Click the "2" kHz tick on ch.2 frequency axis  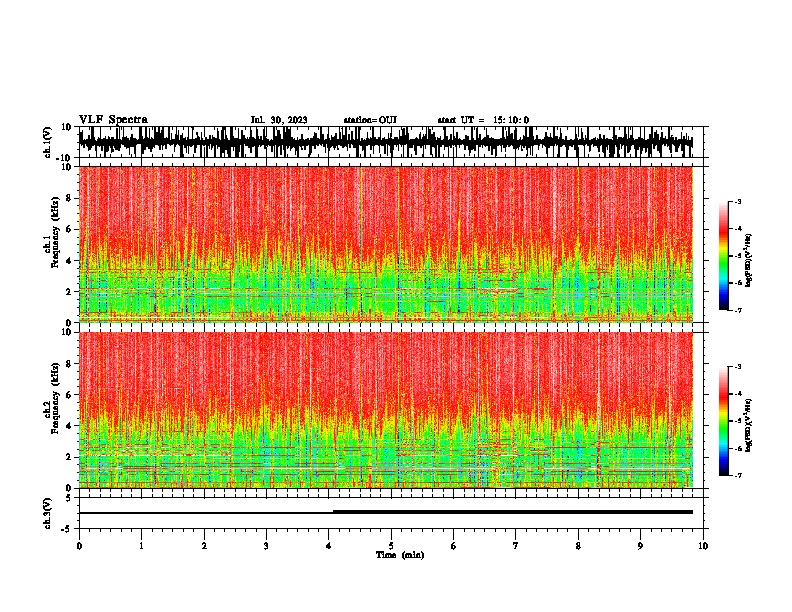(x=70, y=457)
